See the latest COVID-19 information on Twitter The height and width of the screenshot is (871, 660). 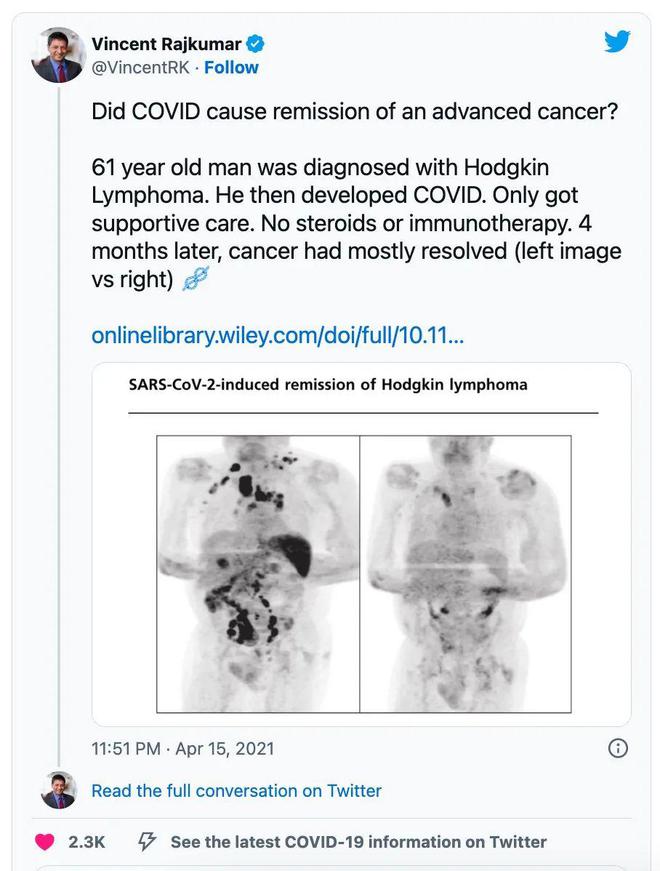coord(358,842)
